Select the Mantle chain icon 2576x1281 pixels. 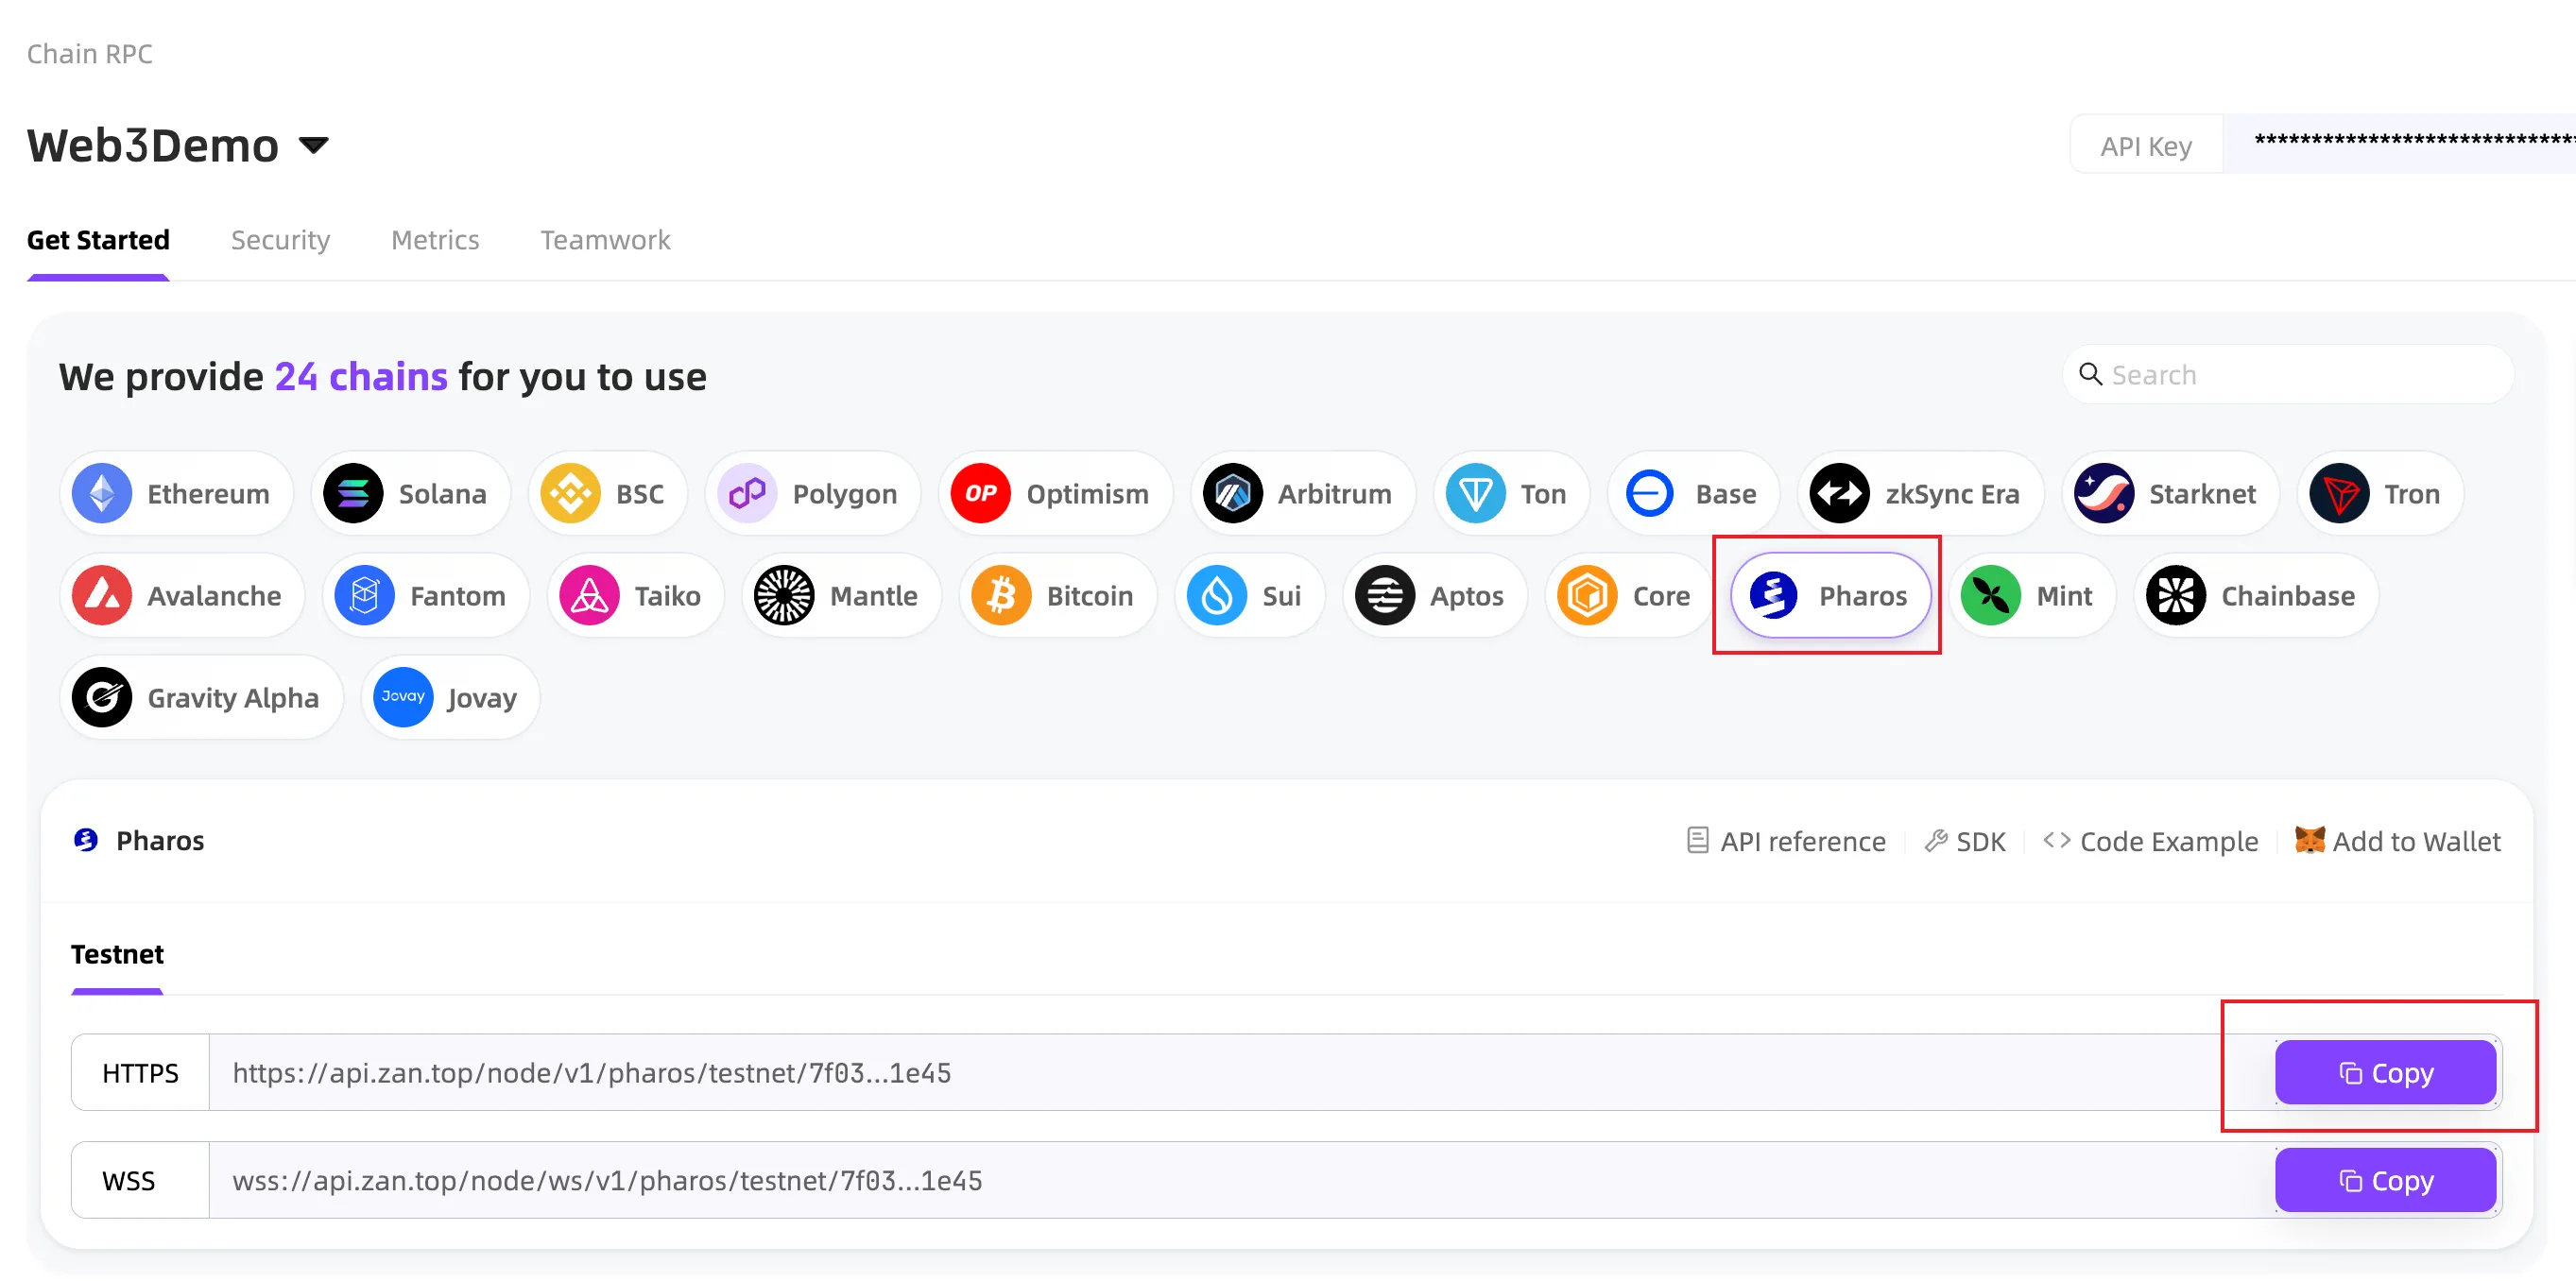[784, 595]
